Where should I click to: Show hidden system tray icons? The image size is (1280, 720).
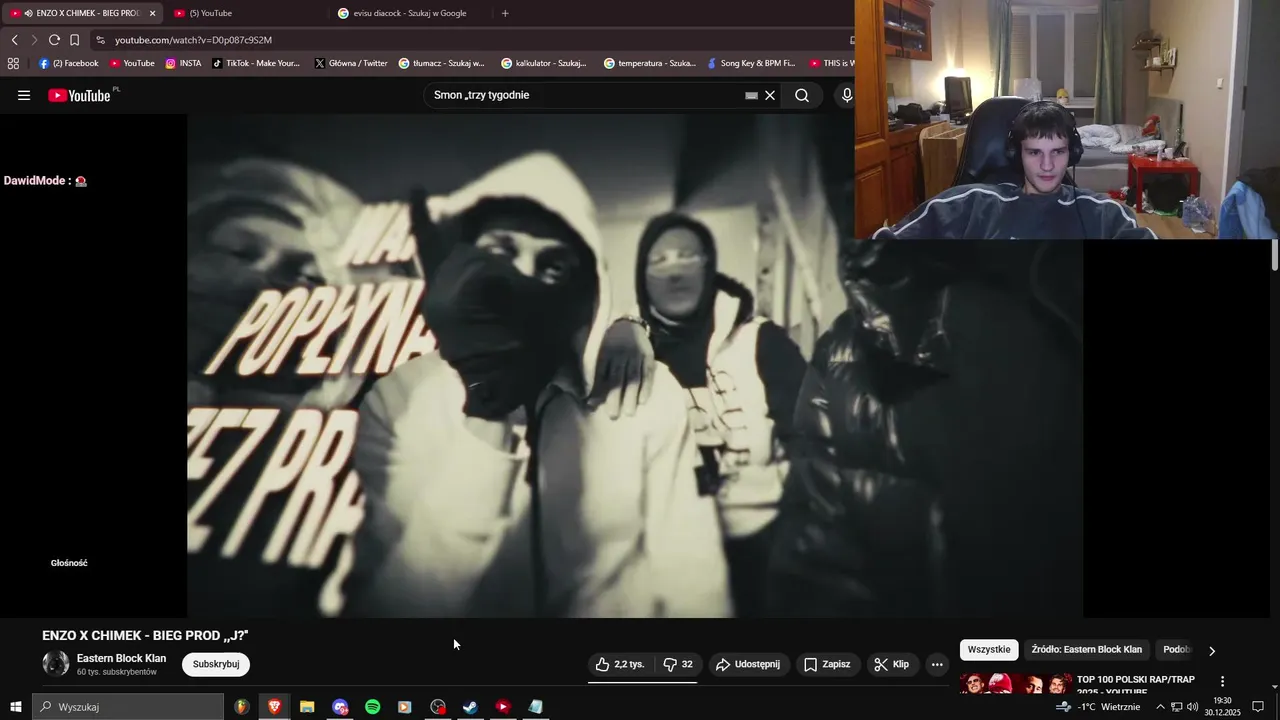point(1160,707)
